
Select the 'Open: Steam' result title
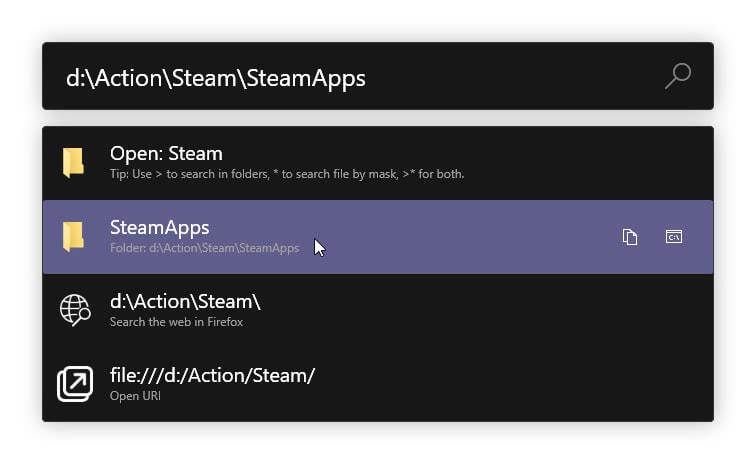[x=166, y=154]
